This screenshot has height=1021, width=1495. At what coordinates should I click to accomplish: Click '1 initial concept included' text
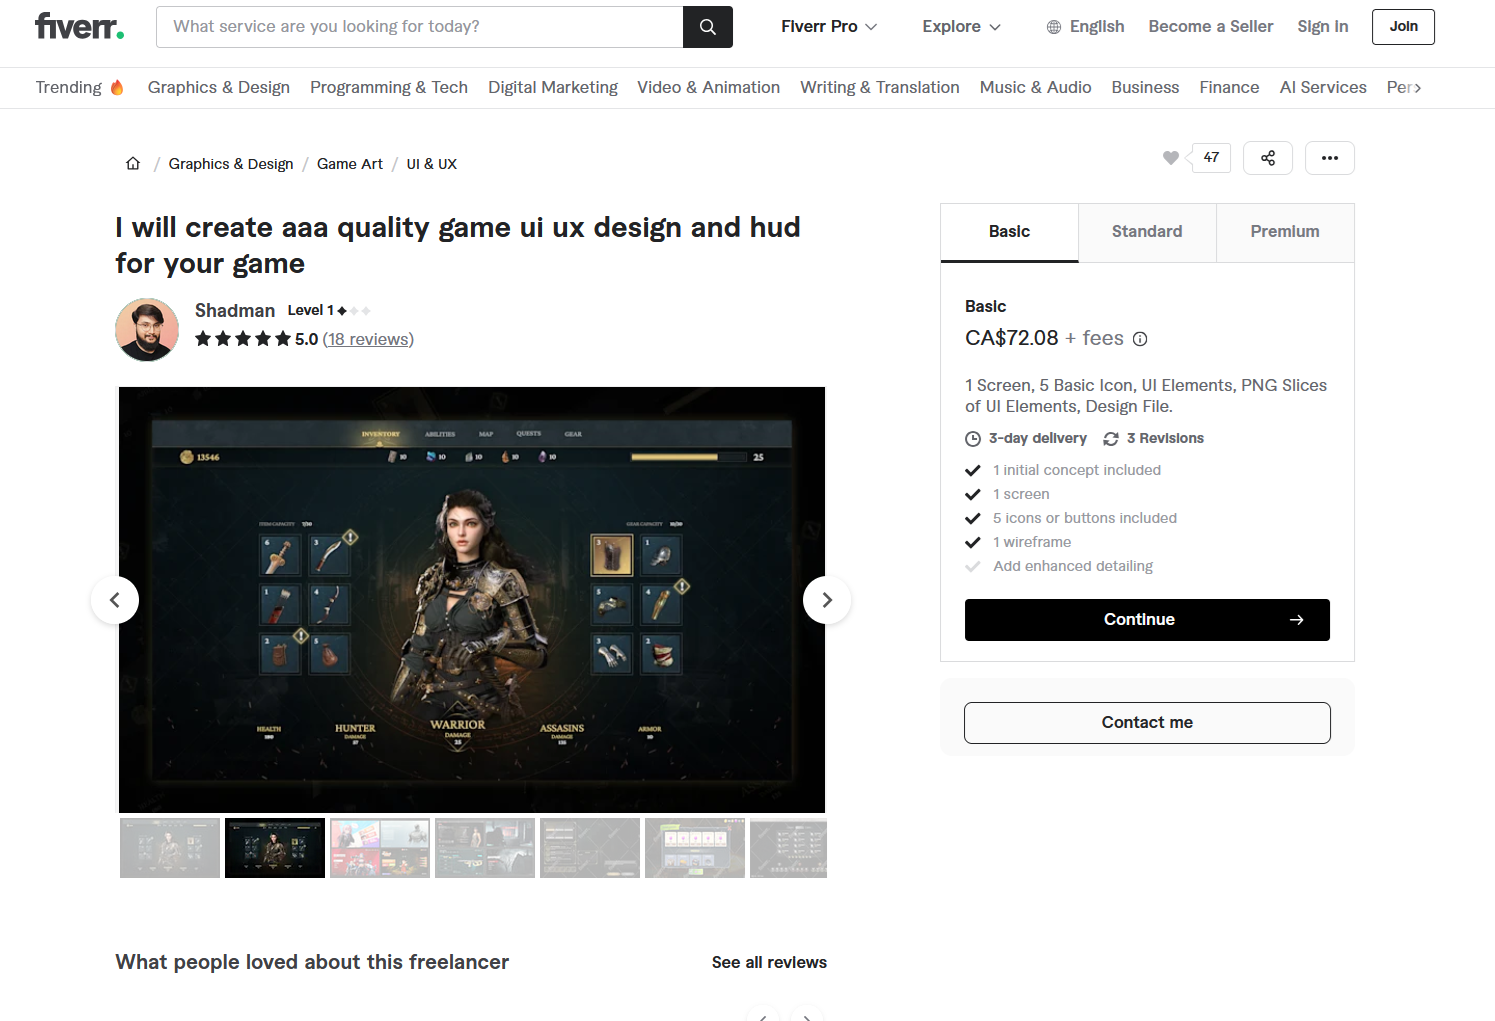[1077, 470]
